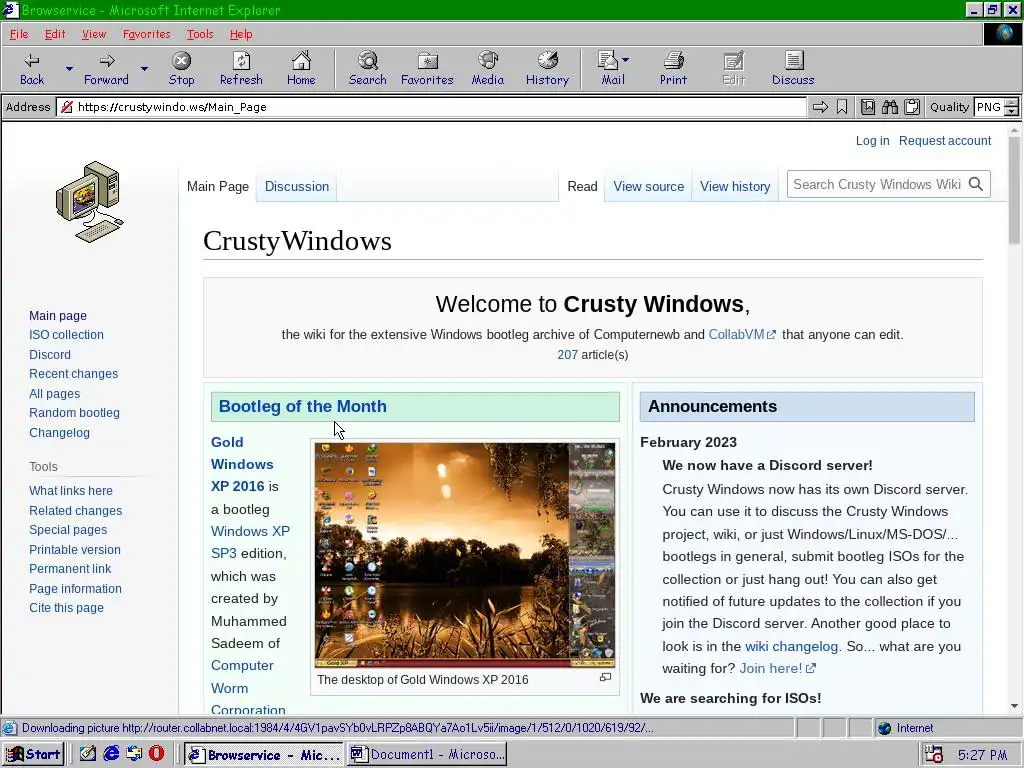This screenshot has width=1024, height=768.
Task: Click the wiki changelog link
Action: (791, 646)
